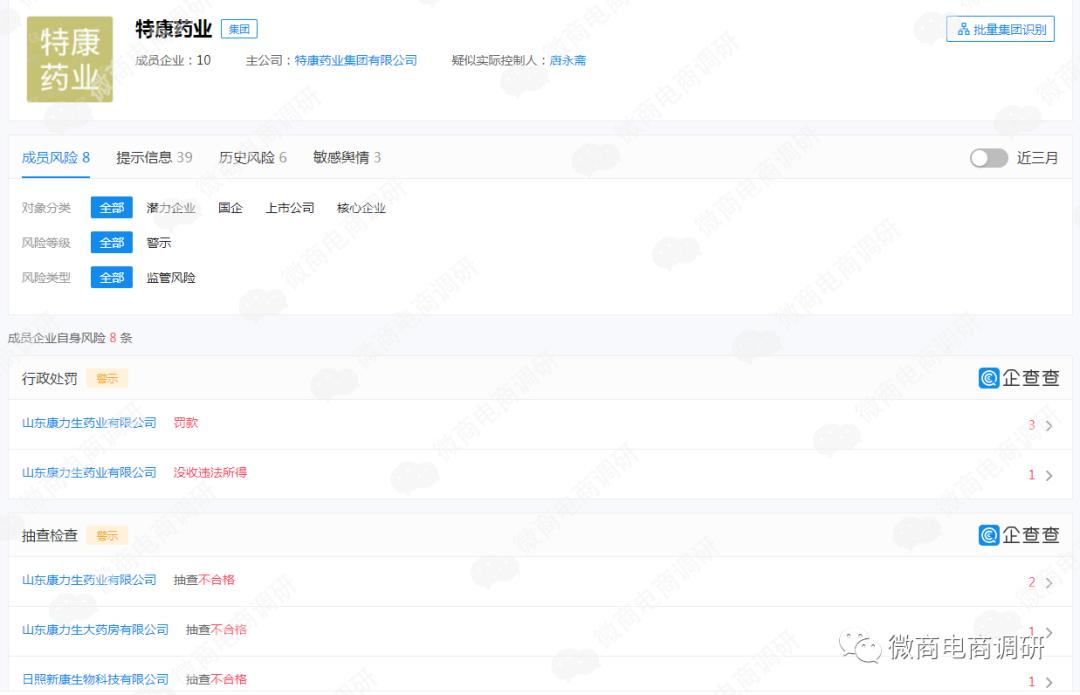Select 全部 in the 风险等级 filter
The height and width of the screenshot is (695, 1080).
coord(112,242)
